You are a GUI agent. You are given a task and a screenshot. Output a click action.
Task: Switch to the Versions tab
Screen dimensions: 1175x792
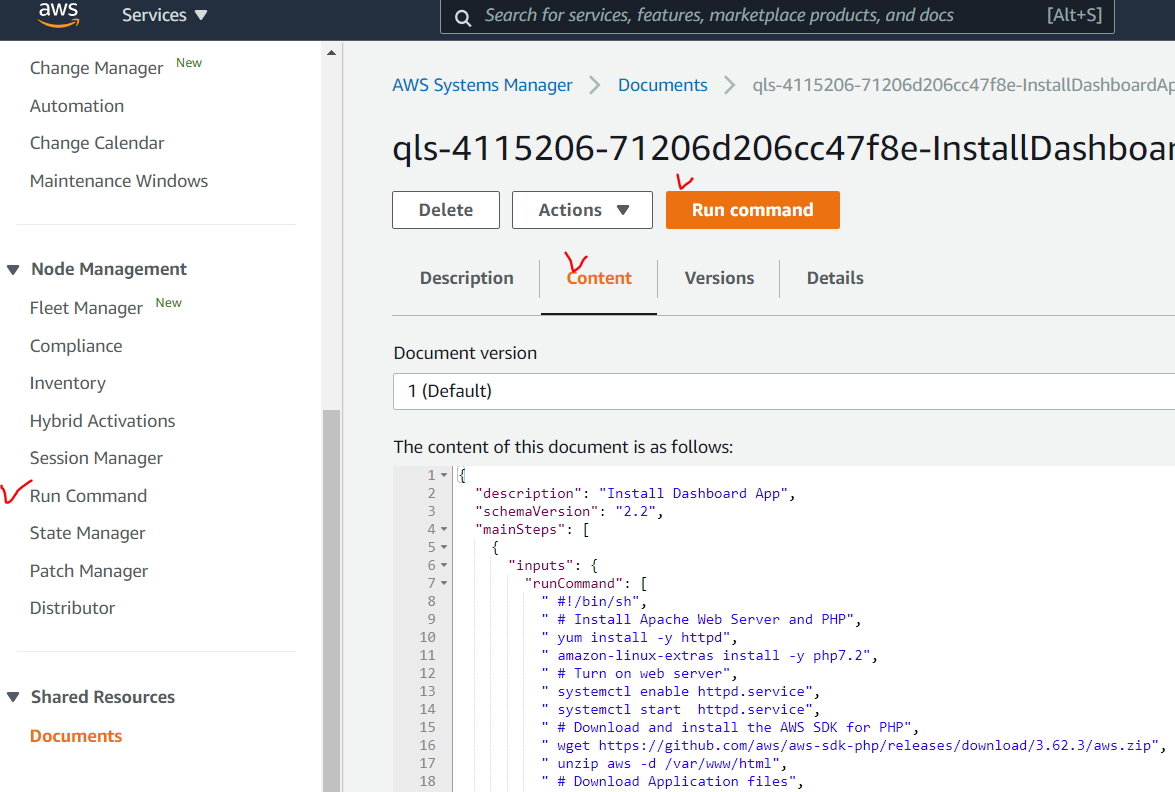tap(719, 278)
